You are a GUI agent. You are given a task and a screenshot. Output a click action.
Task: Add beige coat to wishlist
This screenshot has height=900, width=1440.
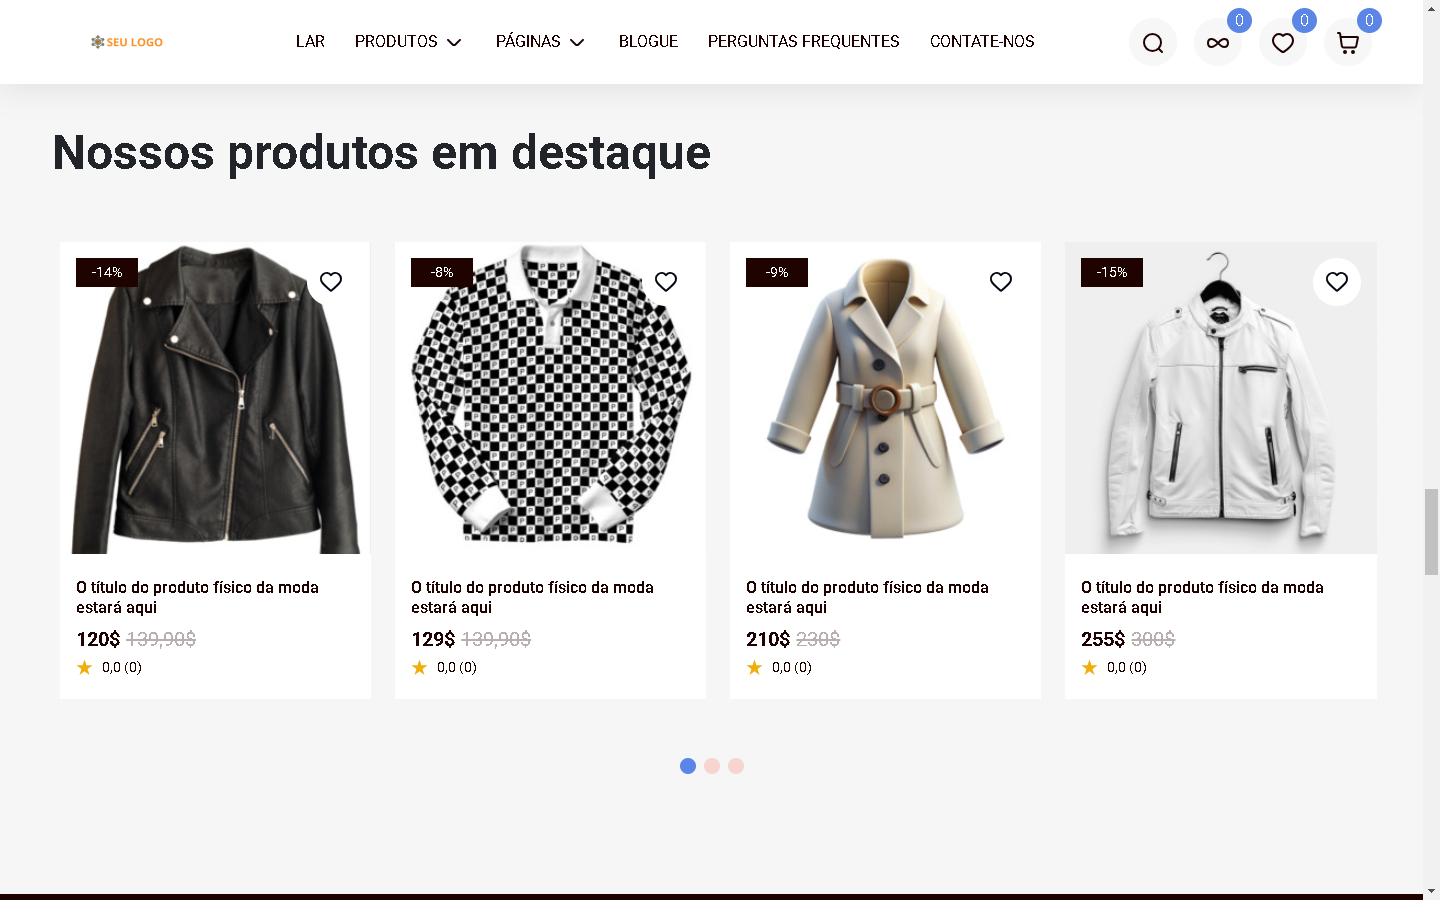coord(1001,282)
